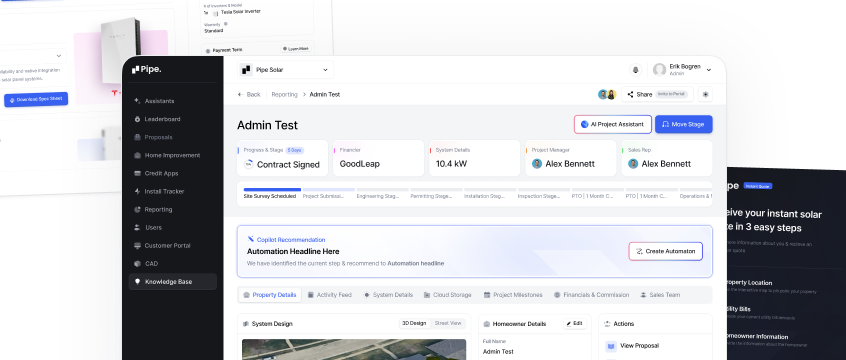The image size is (846, 360).
Task: Click Erik Bogren's profile avatar
Action: (659, 70)
